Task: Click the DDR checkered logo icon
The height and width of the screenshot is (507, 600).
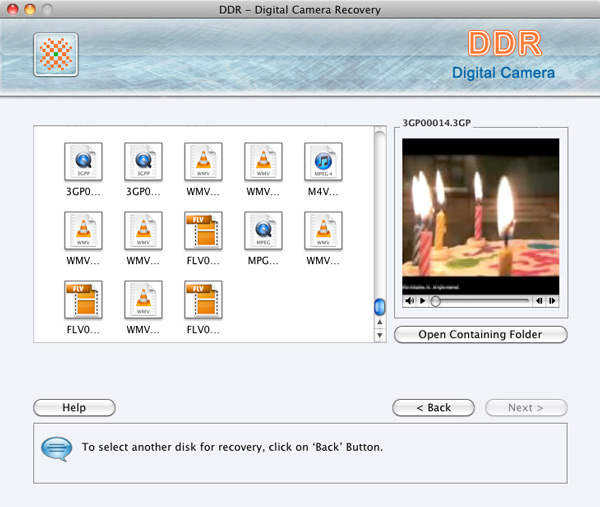Action: tap(56, 55)
